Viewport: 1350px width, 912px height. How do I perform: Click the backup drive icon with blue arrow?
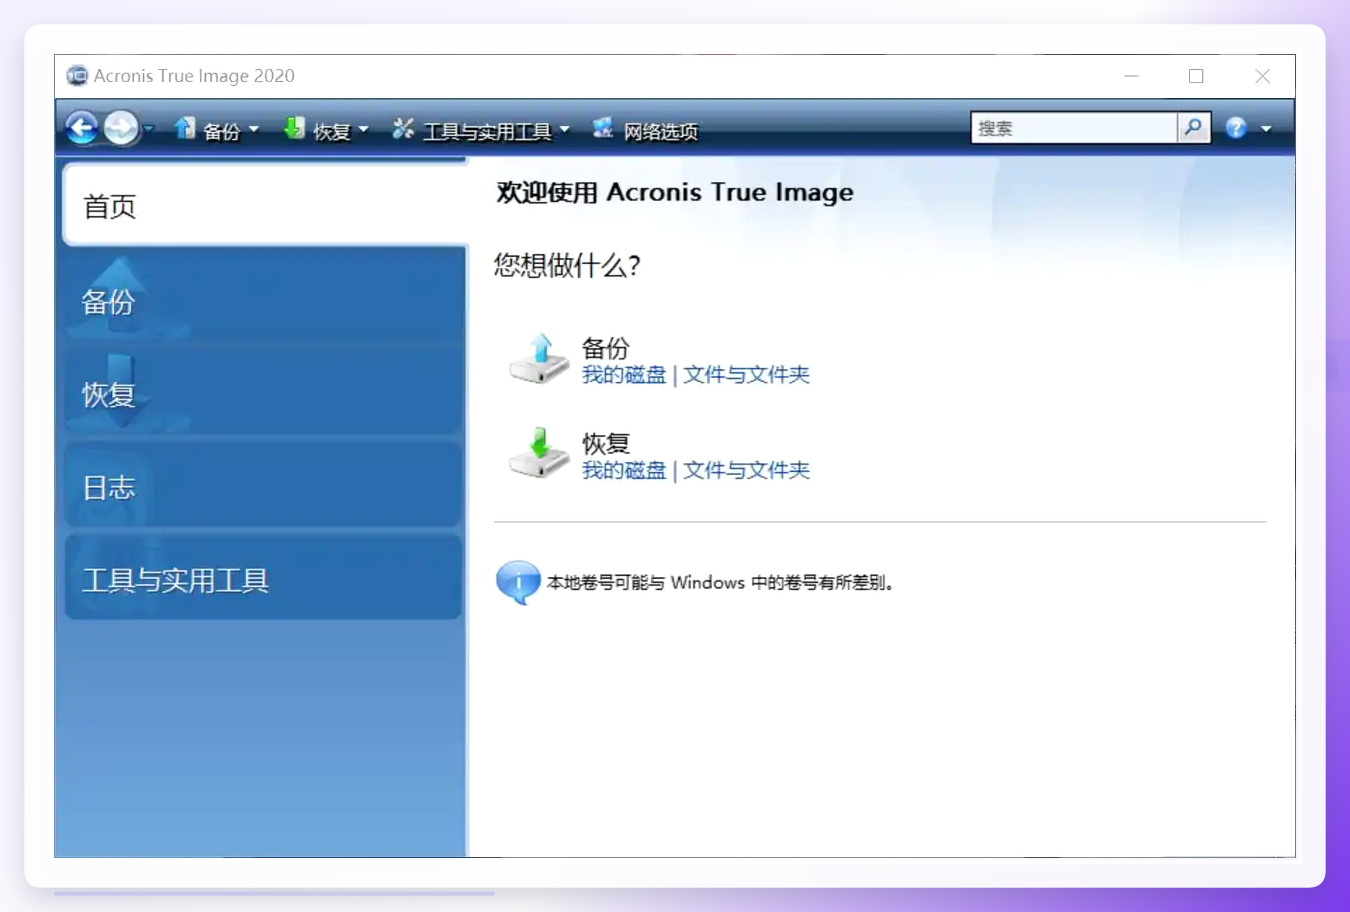click(538, 359)
